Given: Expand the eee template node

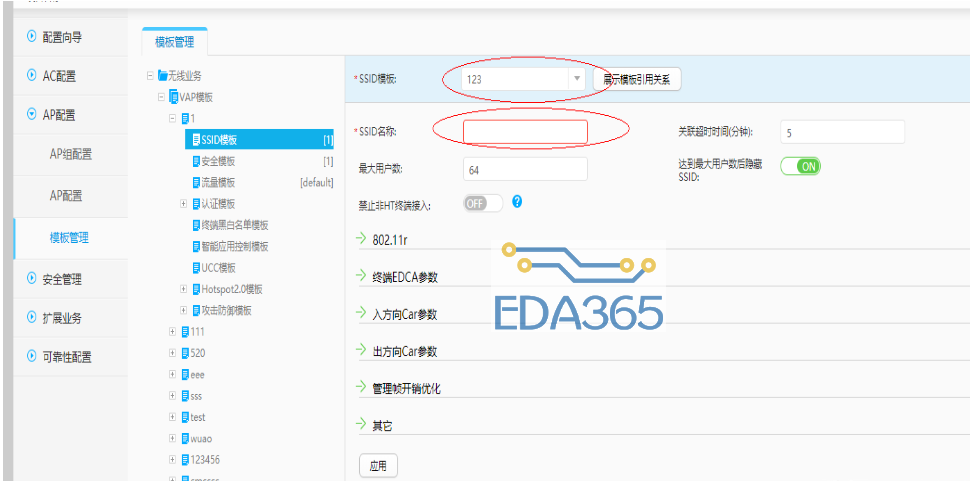Looking at the screenshot, I should coord(173,375).
